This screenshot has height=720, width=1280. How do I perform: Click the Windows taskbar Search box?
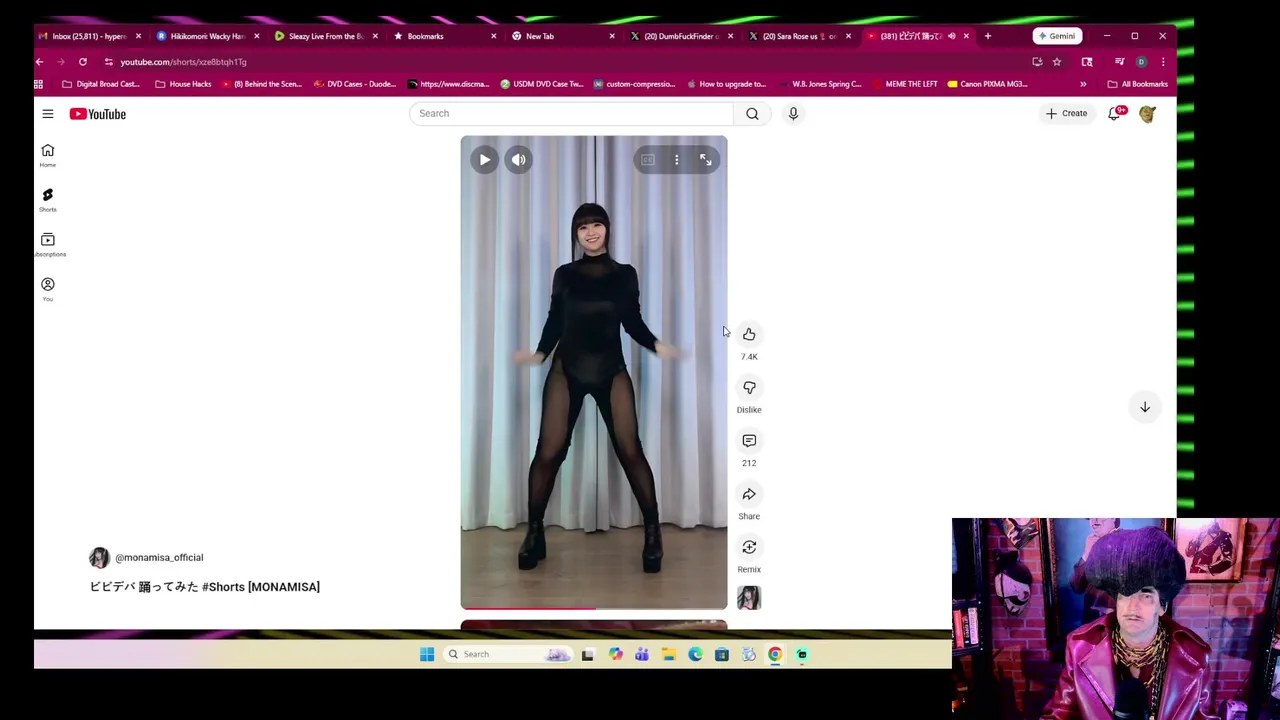click(x=508, y=654)
